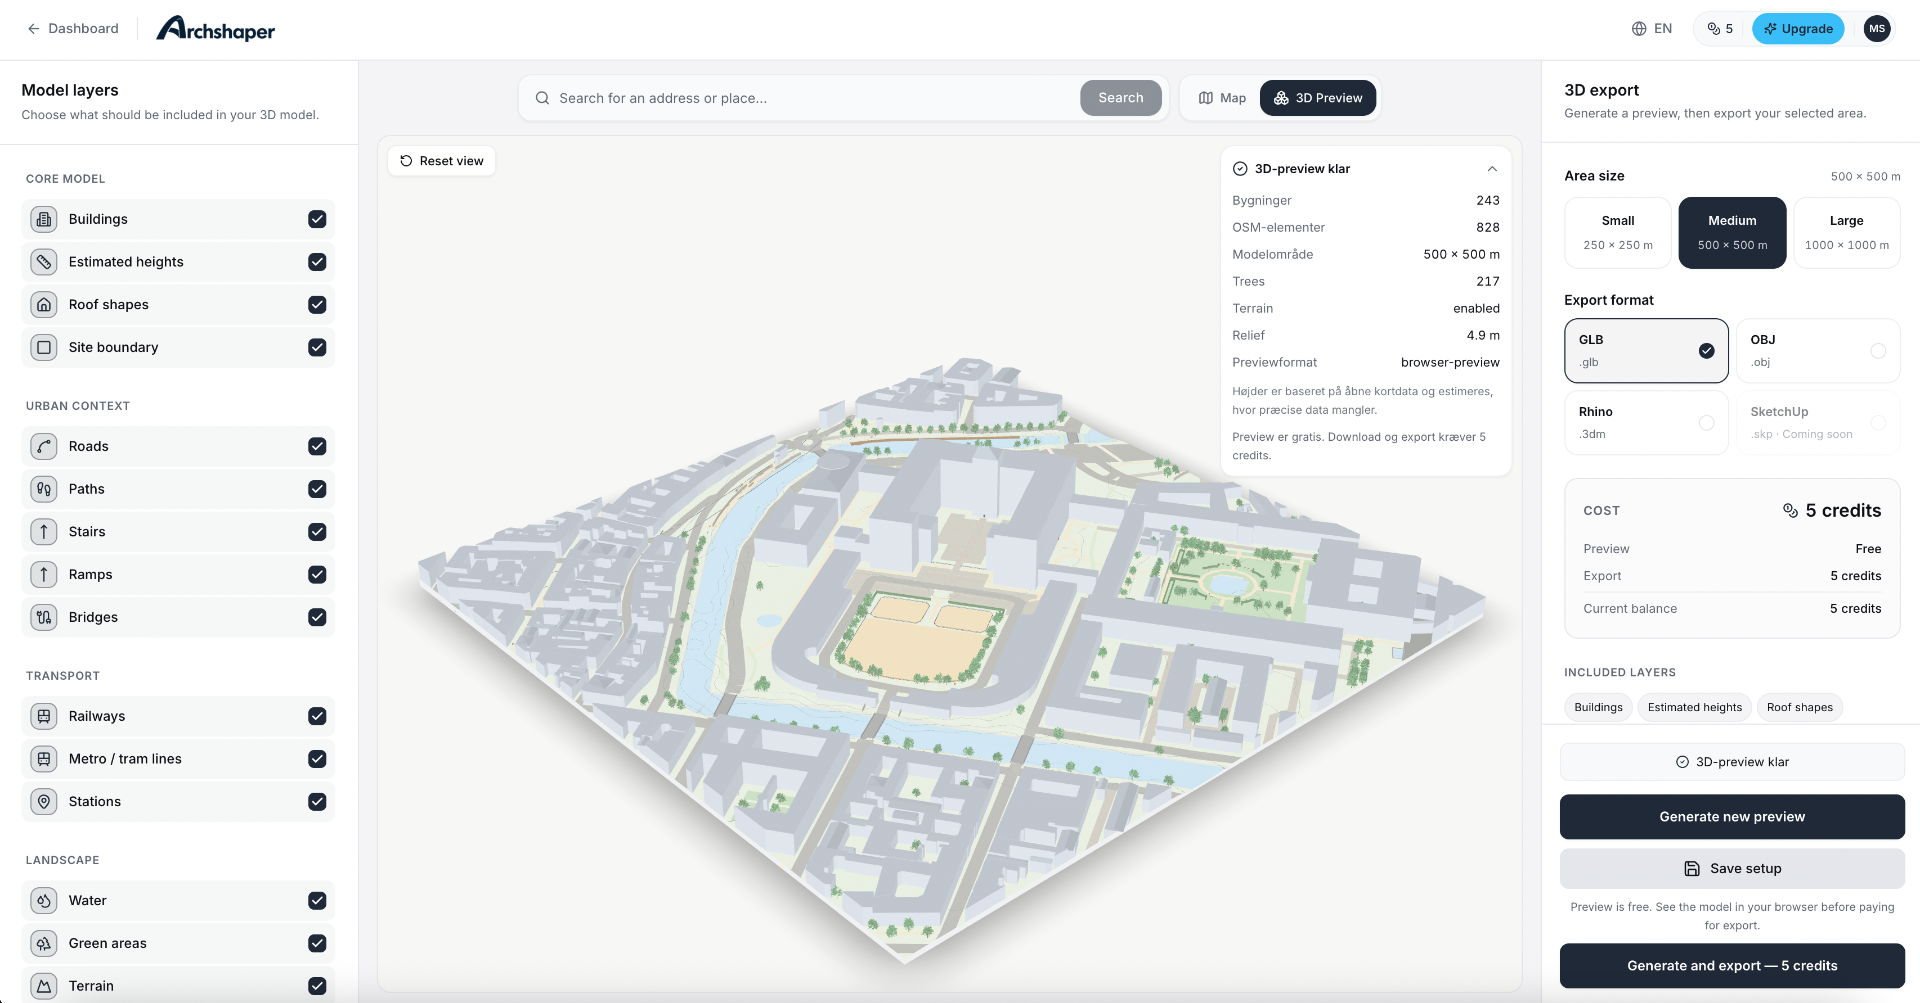Click the Roof shapes house icon
The height and width of the screenshot is (1003, 1920).
[x=44, y=305]
